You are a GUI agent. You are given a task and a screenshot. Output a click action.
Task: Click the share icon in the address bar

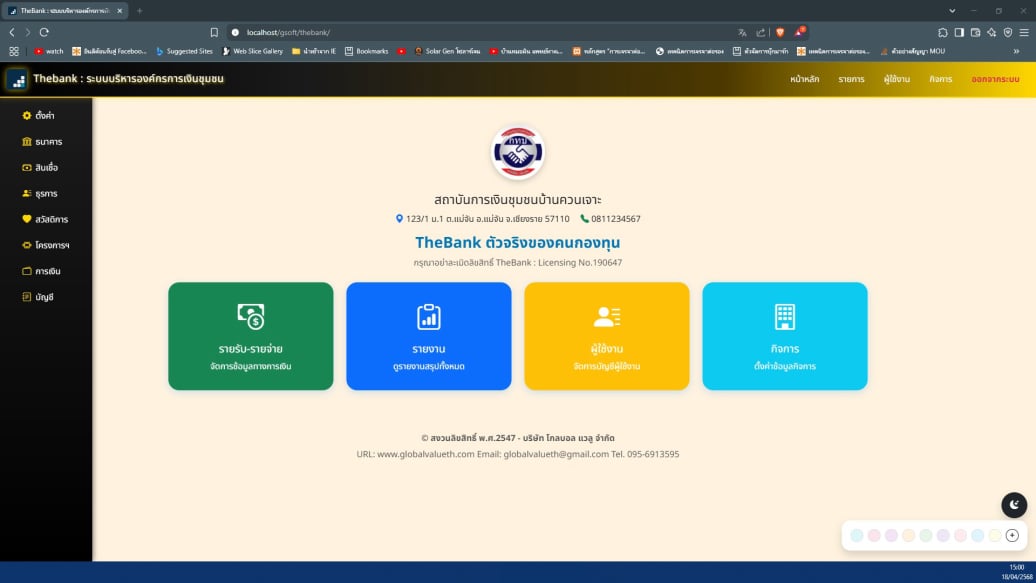click(x=760, y=32)
